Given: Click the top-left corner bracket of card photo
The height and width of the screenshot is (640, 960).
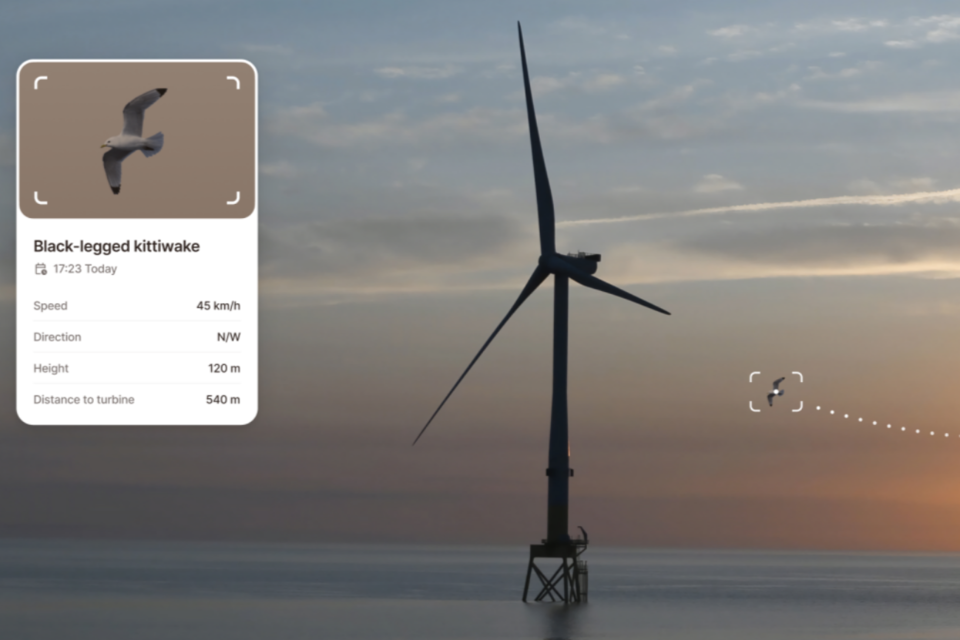Looking at the screenshot, I should point(40,82).
